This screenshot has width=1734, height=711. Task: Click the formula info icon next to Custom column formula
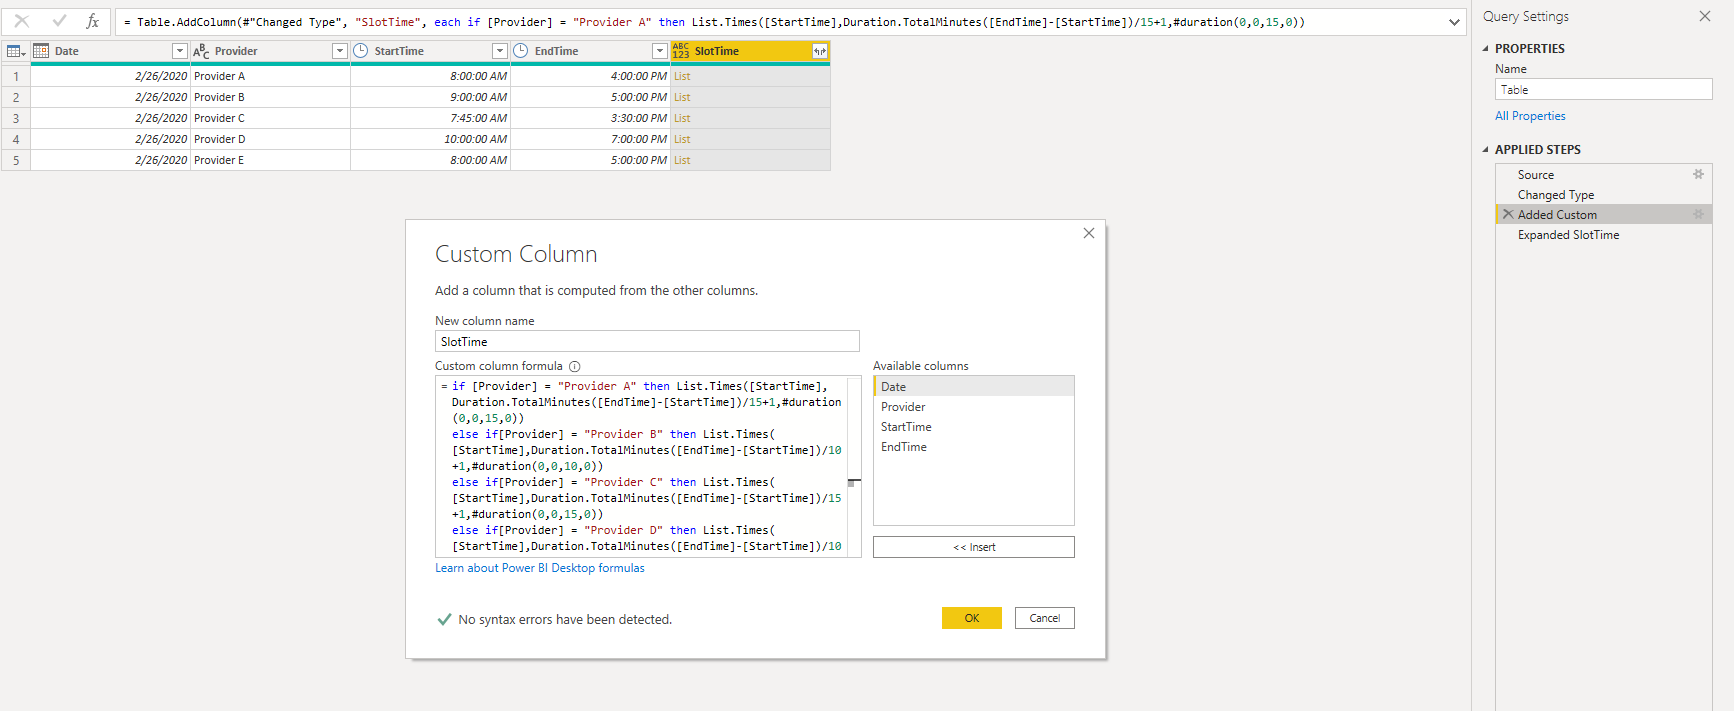click(575, 366)
